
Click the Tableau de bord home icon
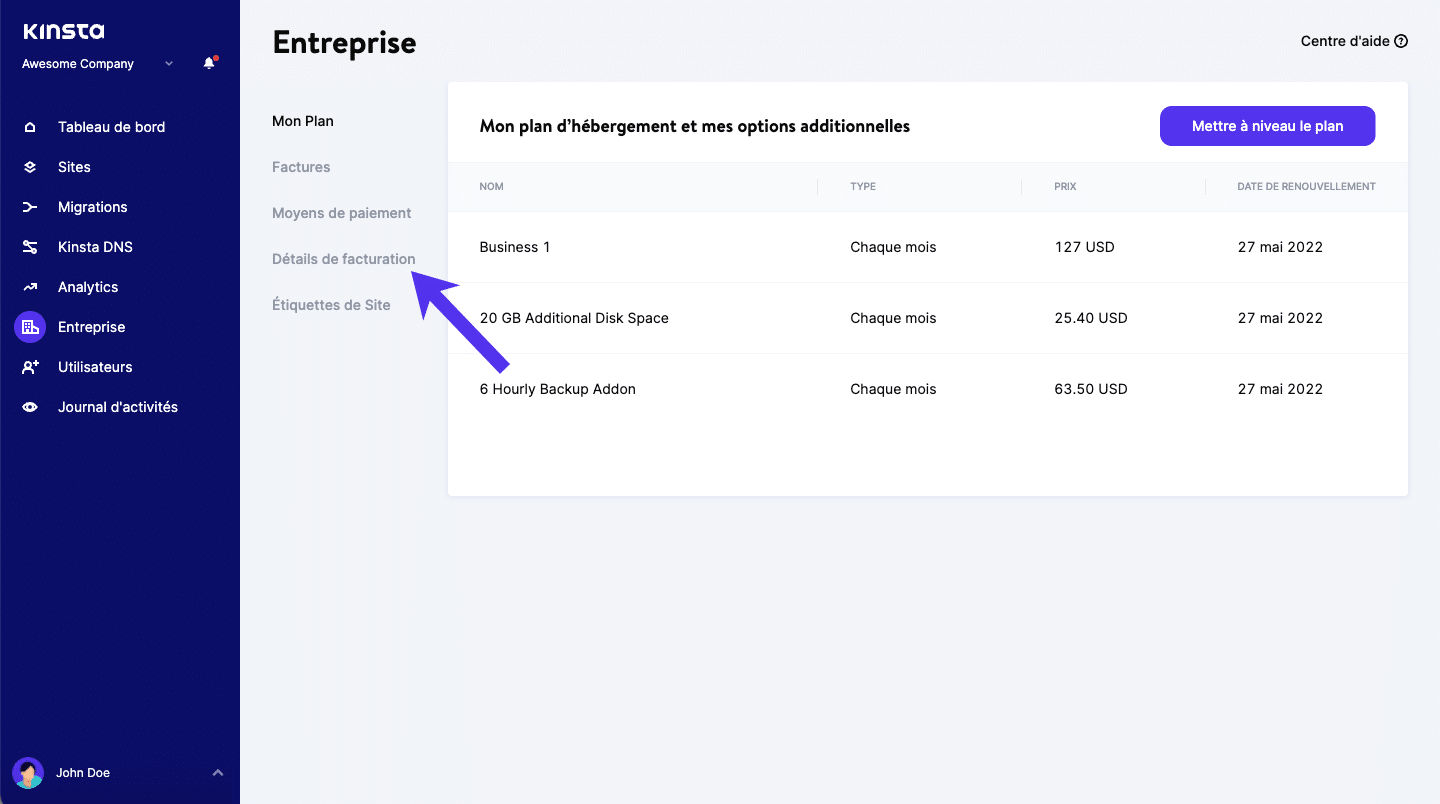pyautogui.click(x=30, y=127)
